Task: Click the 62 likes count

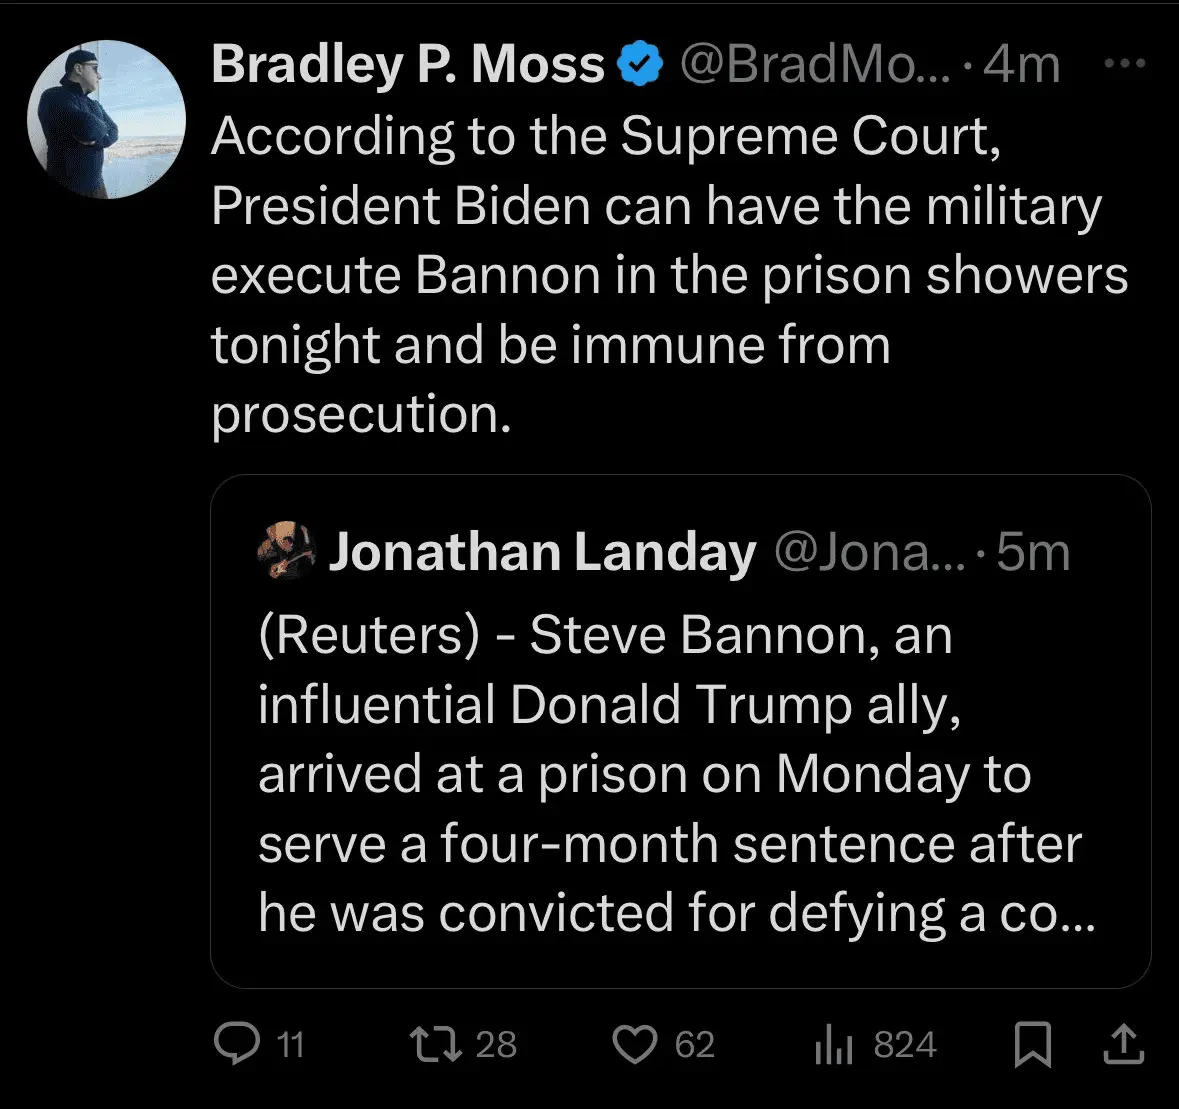Action: coord(695,1045)
